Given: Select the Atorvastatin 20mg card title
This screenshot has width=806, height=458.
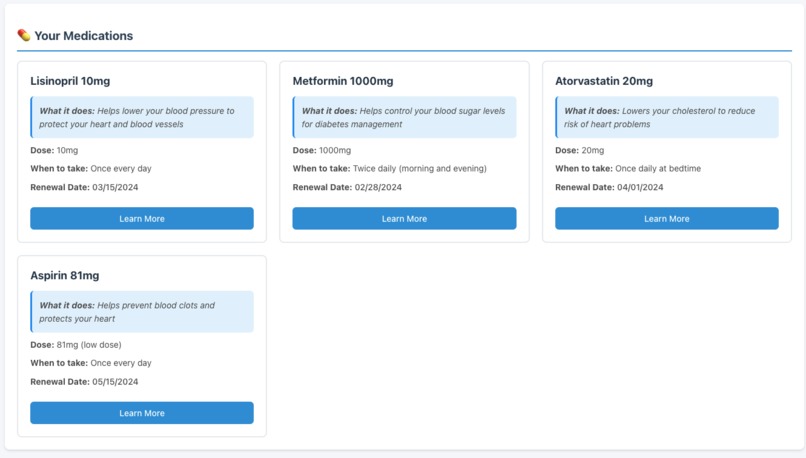Looking at the screenshot, I should (x=604, y=81).
